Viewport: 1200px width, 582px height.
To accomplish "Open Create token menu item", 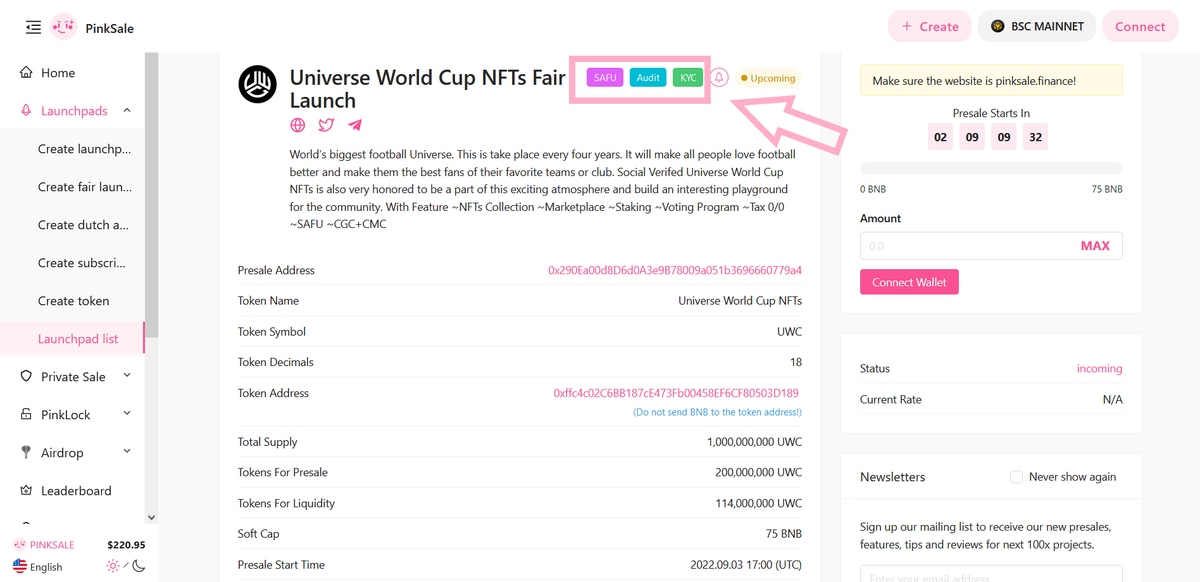I will (72, 301).
